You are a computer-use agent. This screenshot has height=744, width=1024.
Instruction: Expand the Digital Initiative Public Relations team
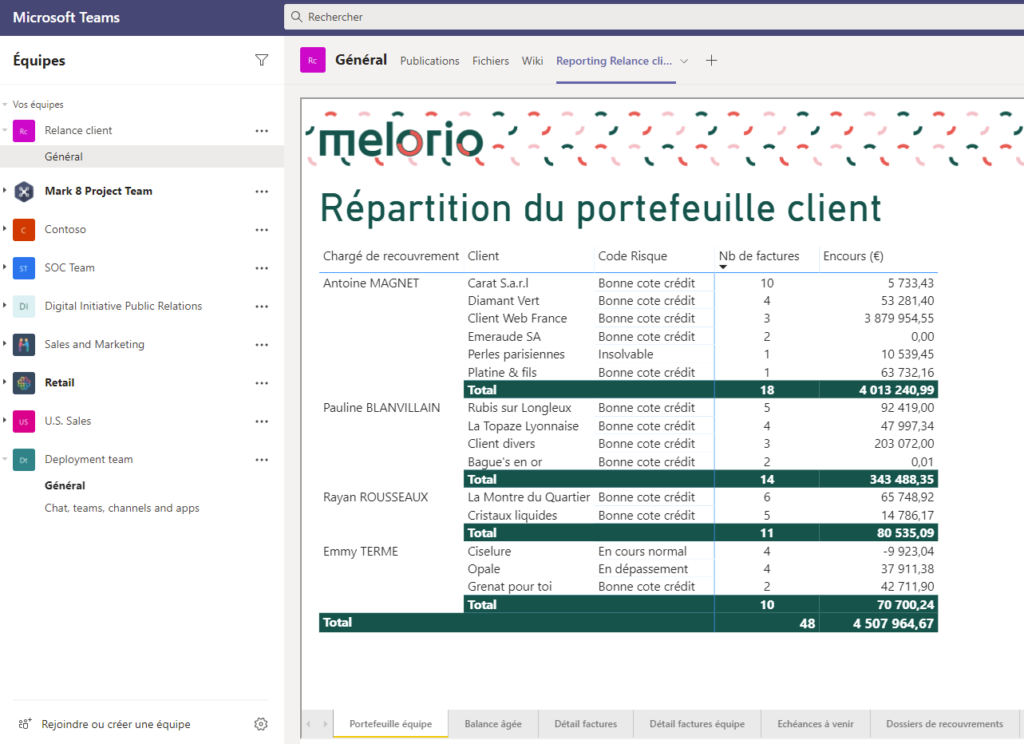point(5,306)
